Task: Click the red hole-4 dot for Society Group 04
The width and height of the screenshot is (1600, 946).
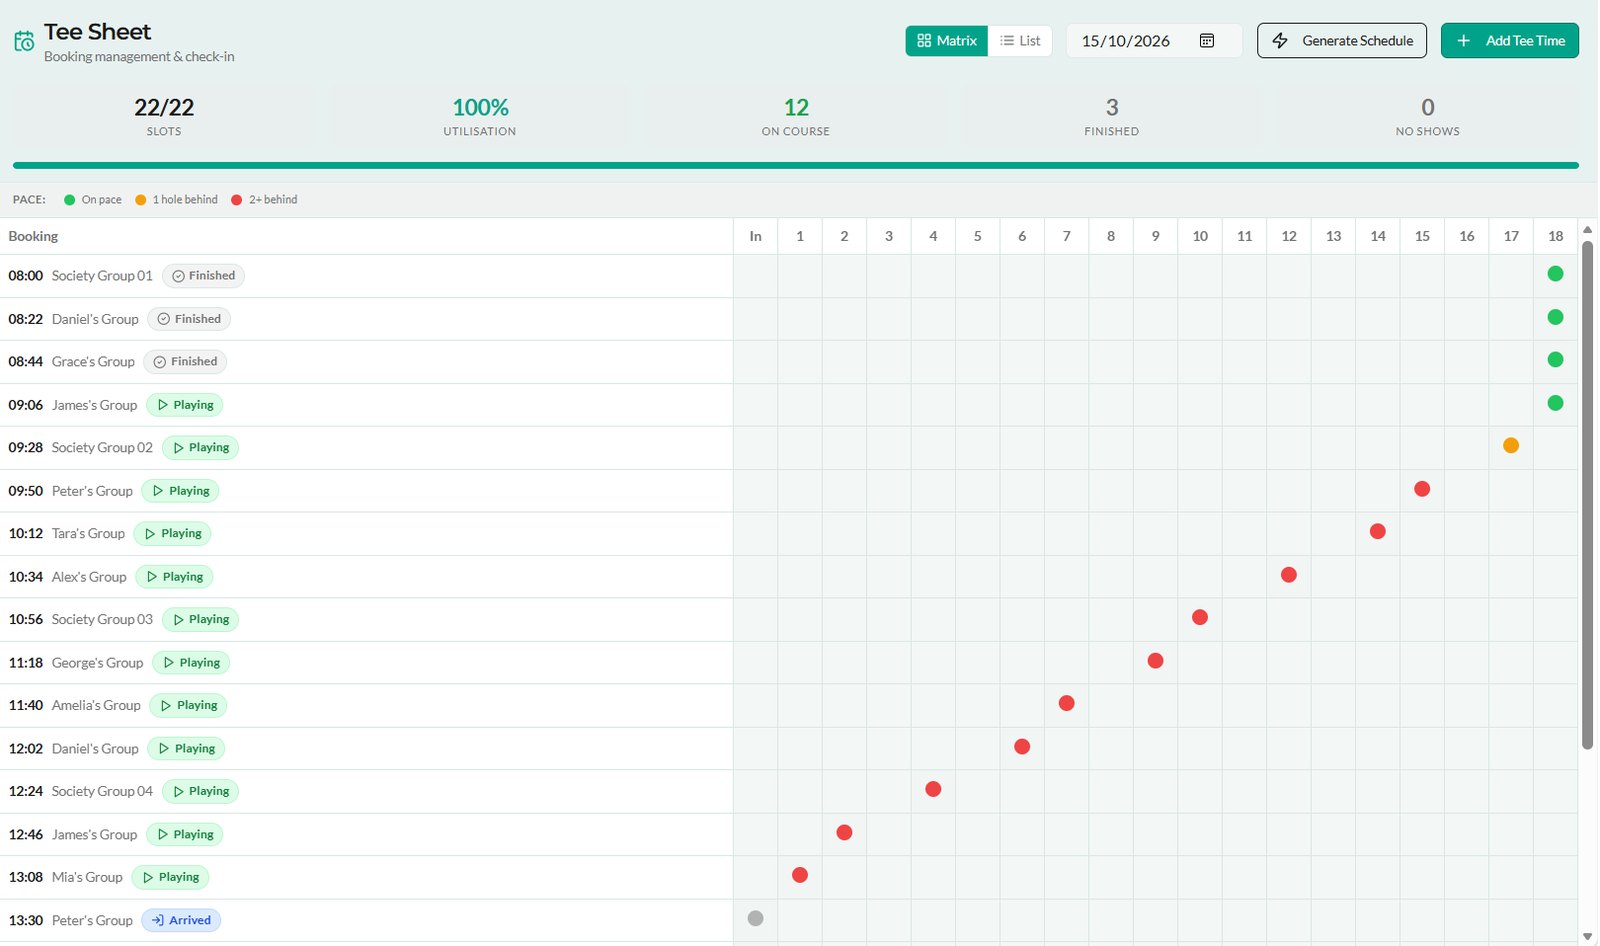Action: click(x=933, y=790)
